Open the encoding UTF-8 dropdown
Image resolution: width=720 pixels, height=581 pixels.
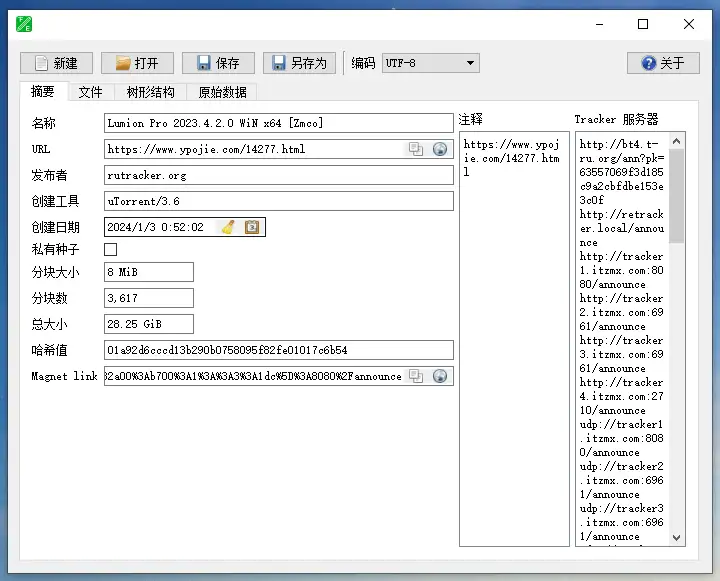click(x=431, y=63)
